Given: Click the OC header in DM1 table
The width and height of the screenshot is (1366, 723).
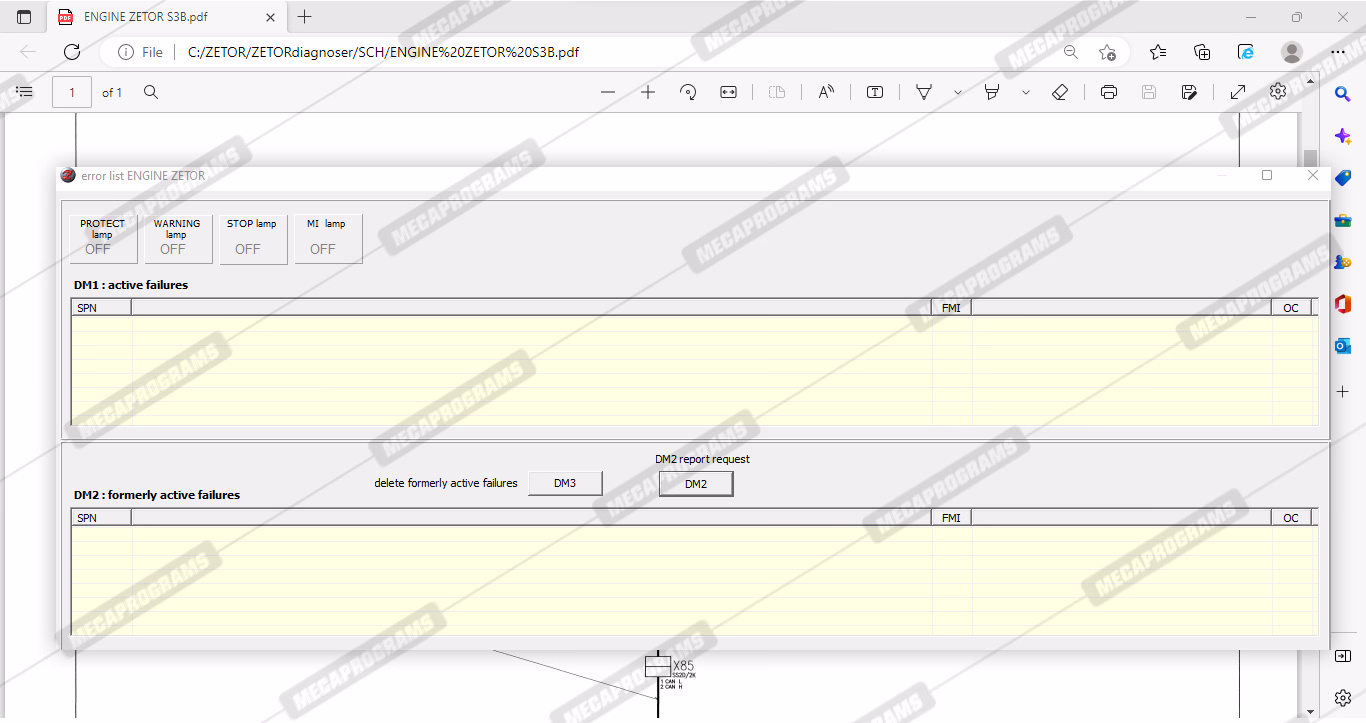Looking at the screenshot, I should click(x=1291, y=307).
